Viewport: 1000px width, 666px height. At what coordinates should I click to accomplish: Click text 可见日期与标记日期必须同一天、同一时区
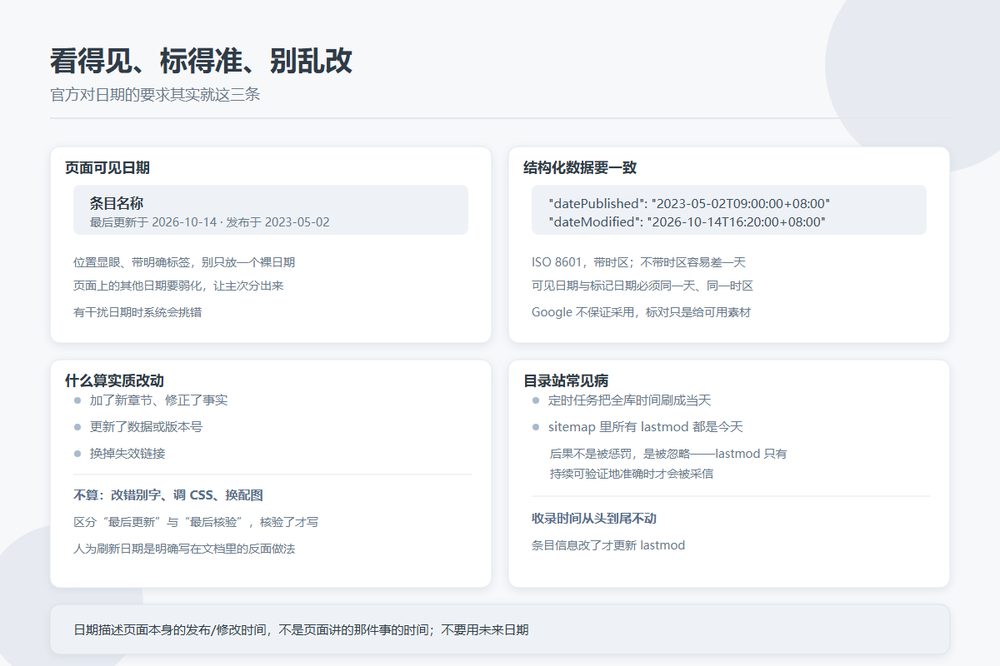click(x=642, y=286)
